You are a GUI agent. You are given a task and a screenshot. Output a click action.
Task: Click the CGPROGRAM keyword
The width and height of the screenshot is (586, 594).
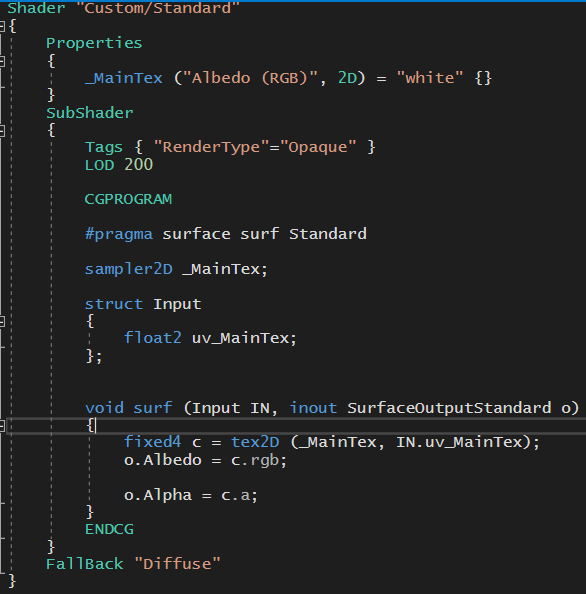tap(128, 199)
